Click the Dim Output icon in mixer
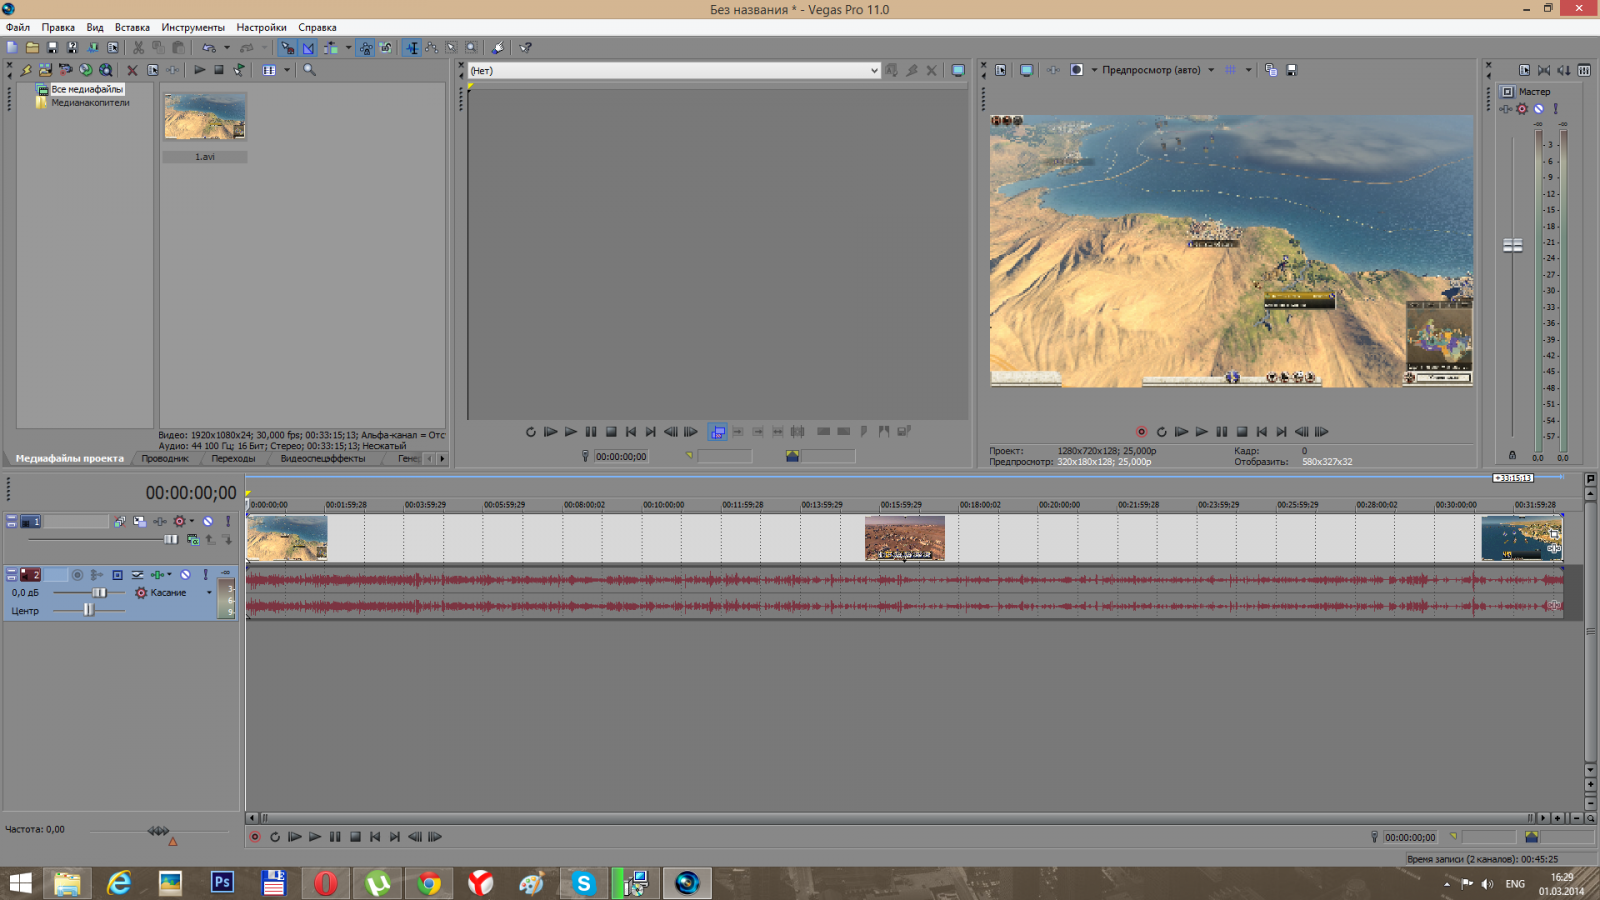 1564,70
